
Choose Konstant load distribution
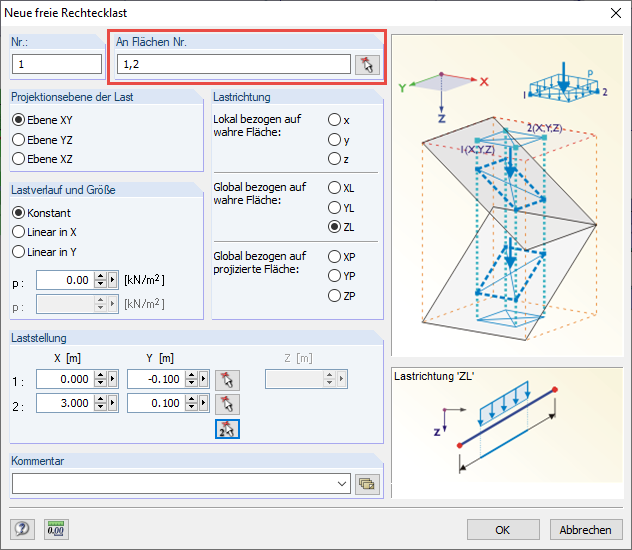click(x=42, y=213)
